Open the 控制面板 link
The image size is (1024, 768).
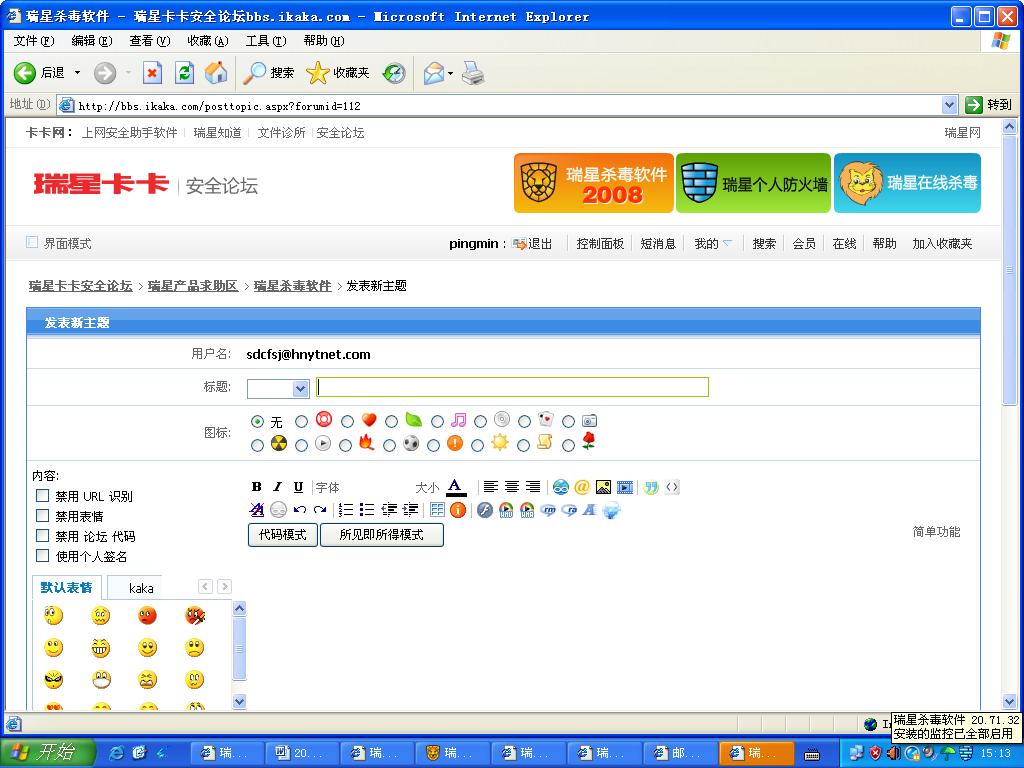[x=600, y=244]
